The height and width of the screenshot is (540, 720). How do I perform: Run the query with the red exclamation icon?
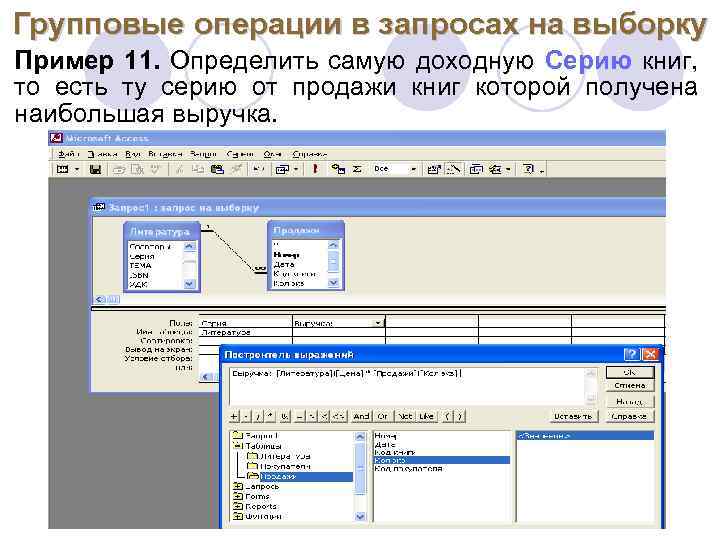click(x=315, y=169)
